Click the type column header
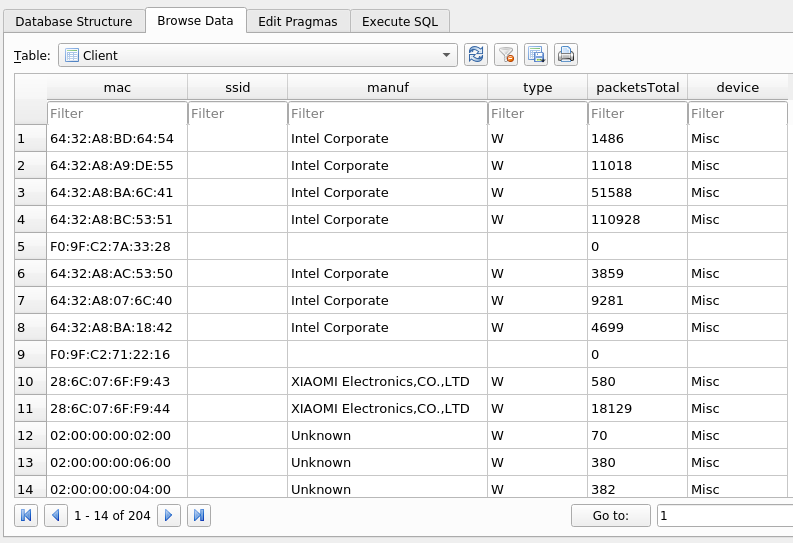The image size is (793, 543). pos(537,88)
